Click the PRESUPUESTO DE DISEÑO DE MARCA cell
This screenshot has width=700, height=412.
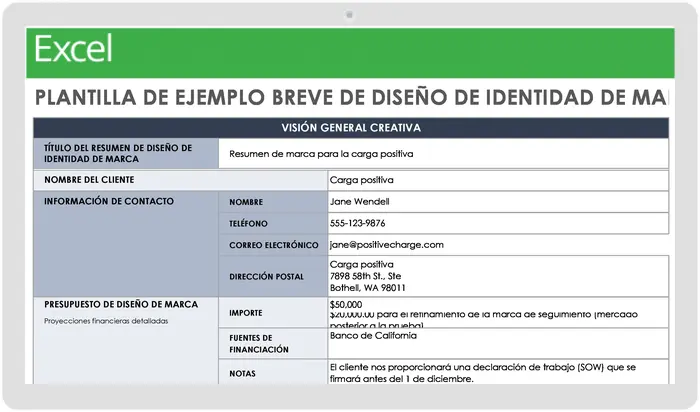[126, 341]
